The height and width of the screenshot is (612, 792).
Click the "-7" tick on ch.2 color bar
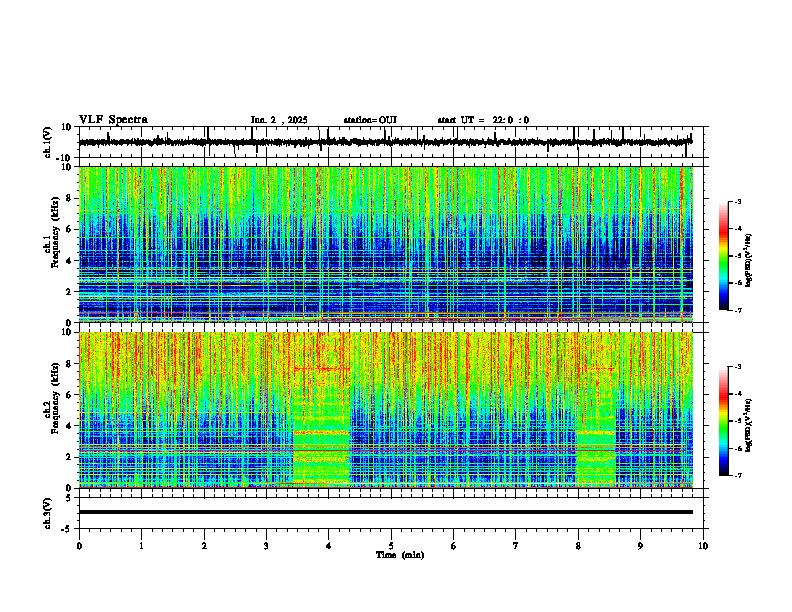click(x=738, y=475)
